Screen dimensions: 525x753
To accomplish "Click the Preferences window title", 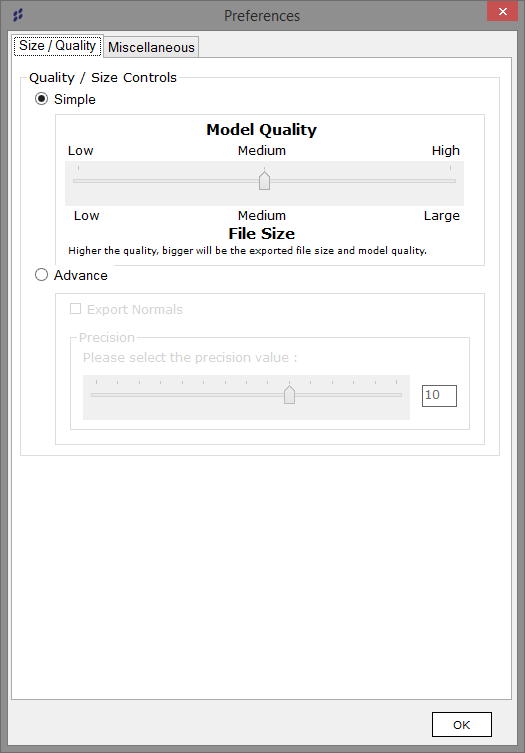I will pos(262,16).
